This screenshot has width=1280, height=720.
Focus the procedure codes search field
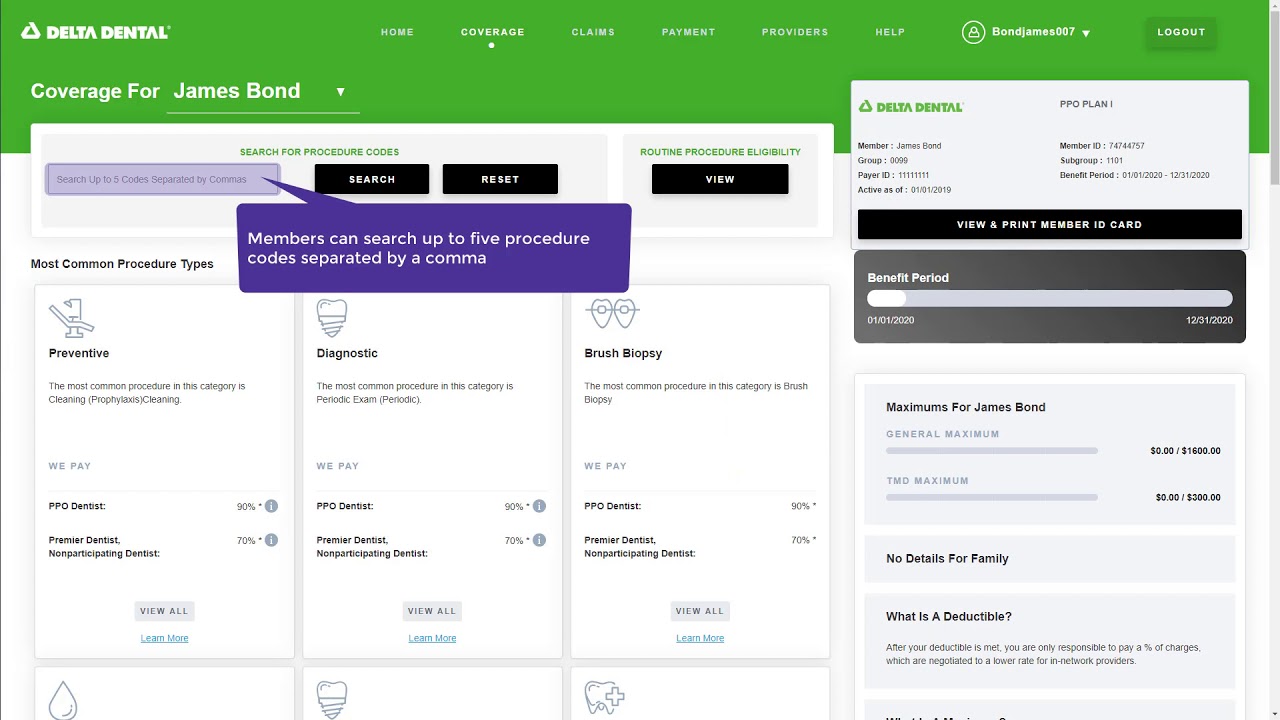click(x=162, y=179)
